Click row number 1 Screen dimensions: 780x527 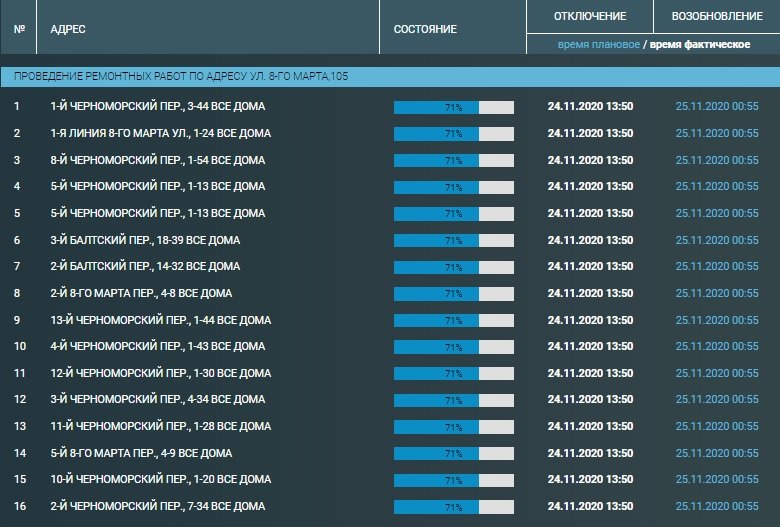pyautogui.click(x=17, y=106)
